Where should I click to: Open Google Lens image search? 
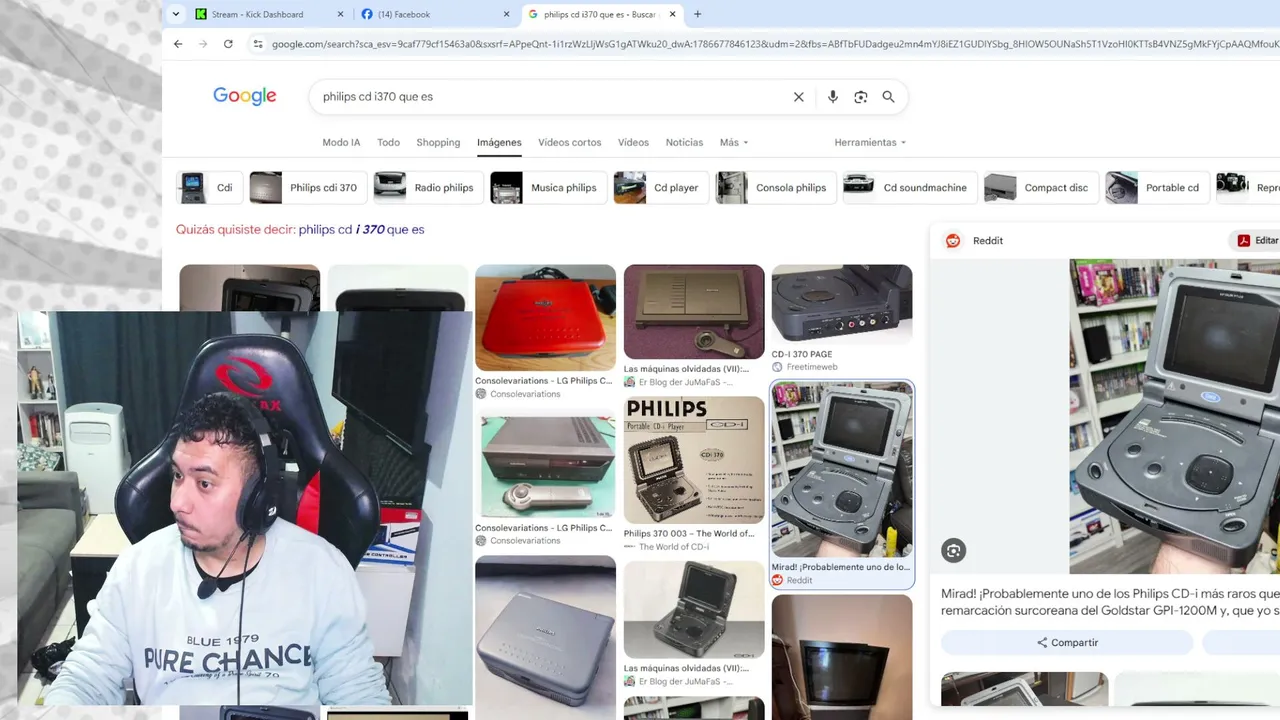point(860,97)
